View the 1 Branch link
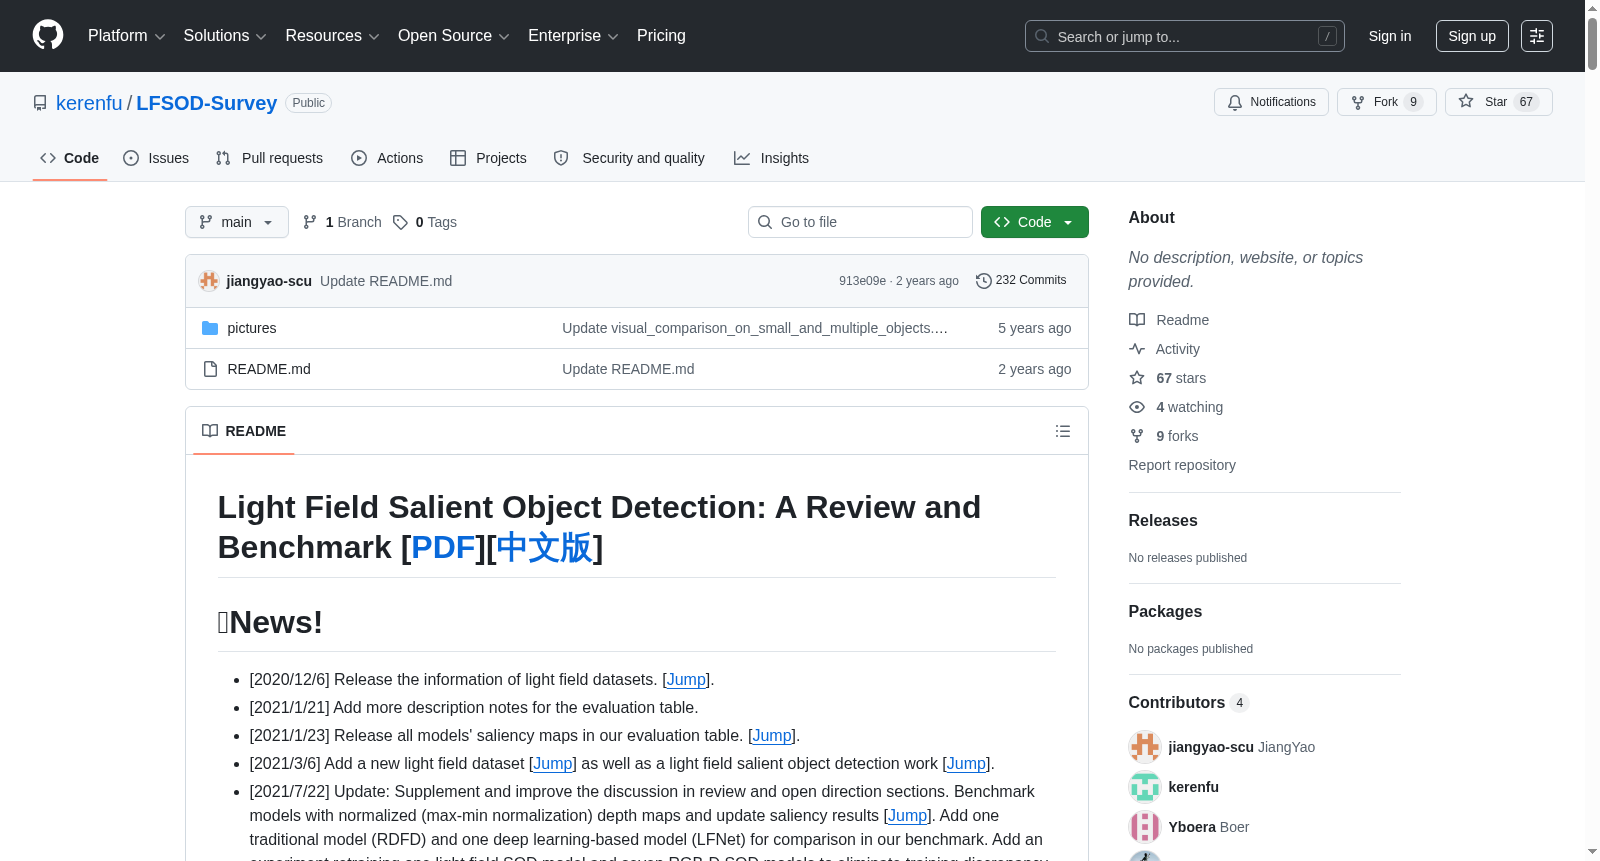 click(342, 222)
